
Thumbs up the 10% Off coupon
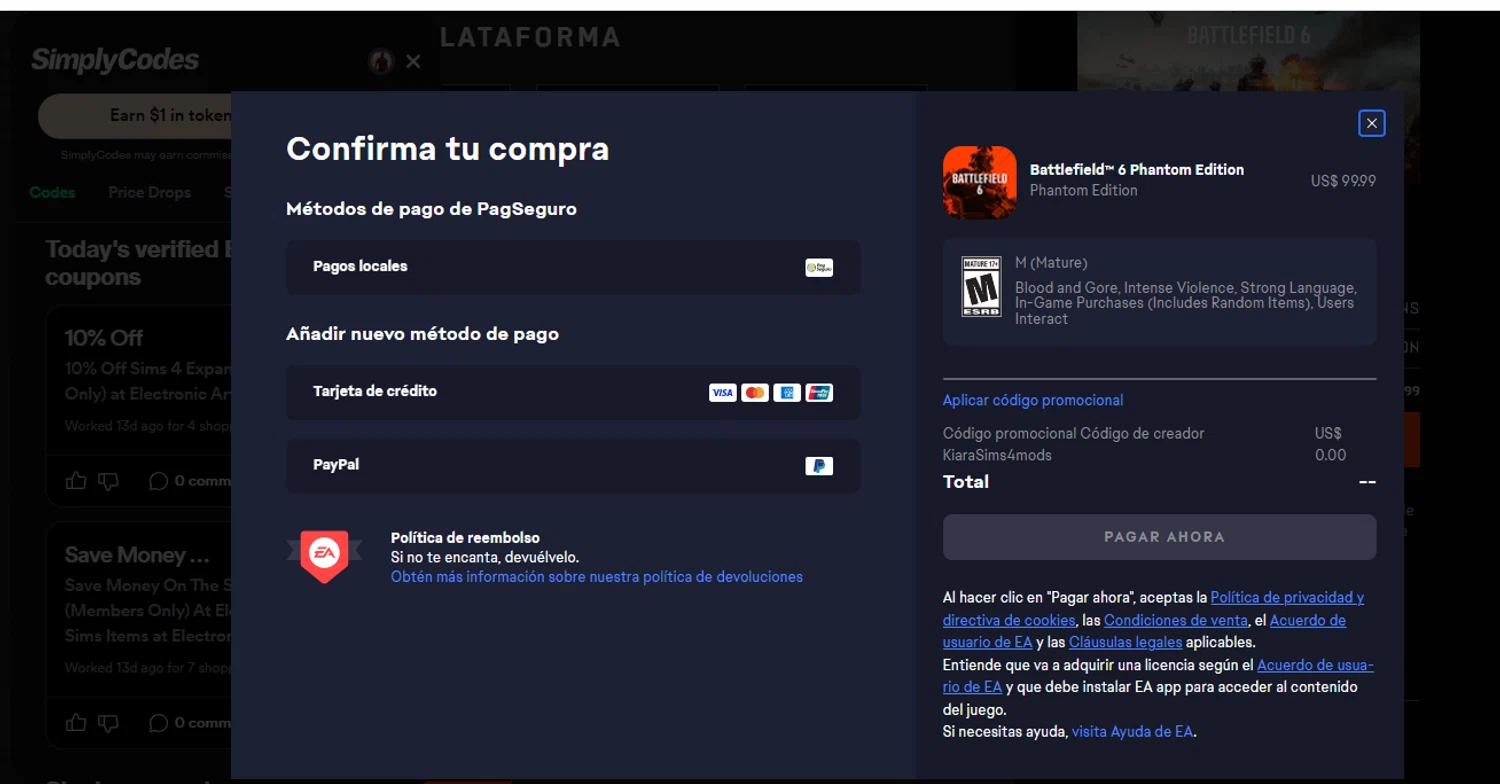pyautogui.click(x=76, y=481)
